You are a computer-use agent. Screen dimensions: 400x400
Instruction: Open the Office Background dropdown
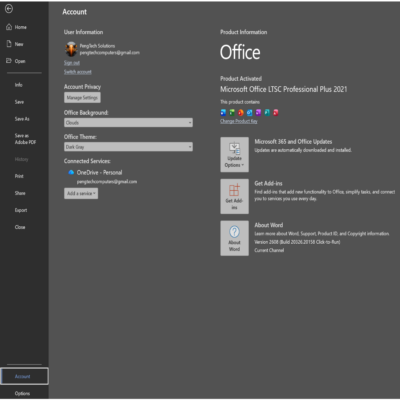[128, 123]
